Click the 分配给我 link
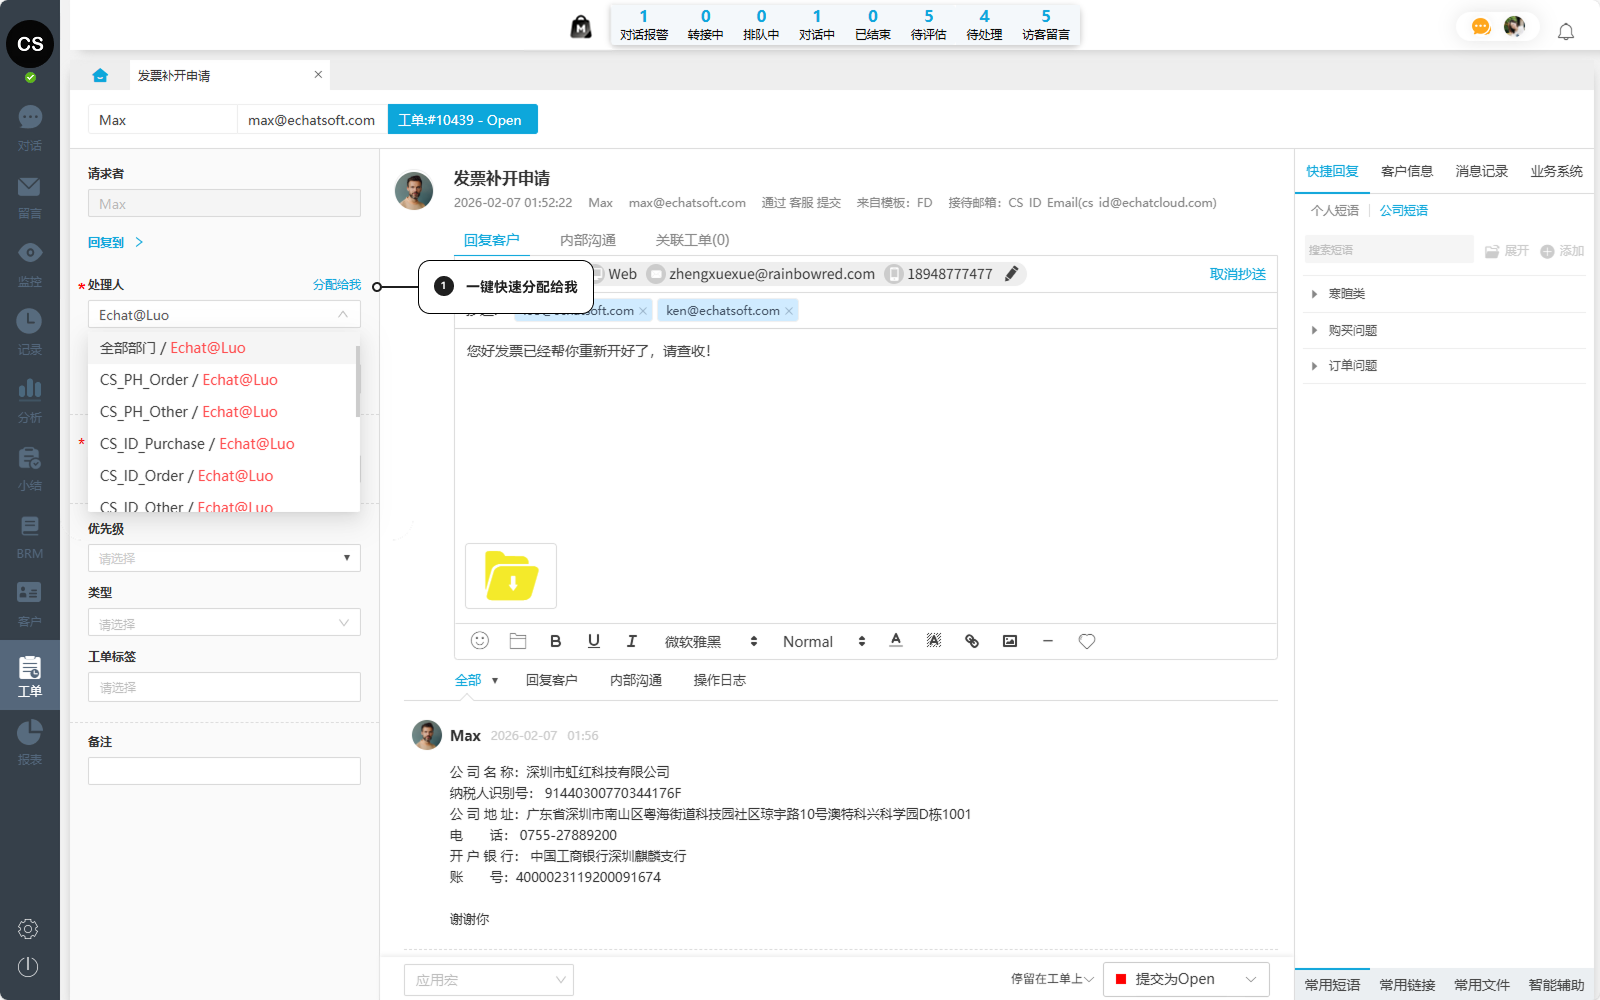The image size is (1600, 1000). pyautogui.click(x=337, y=285)
